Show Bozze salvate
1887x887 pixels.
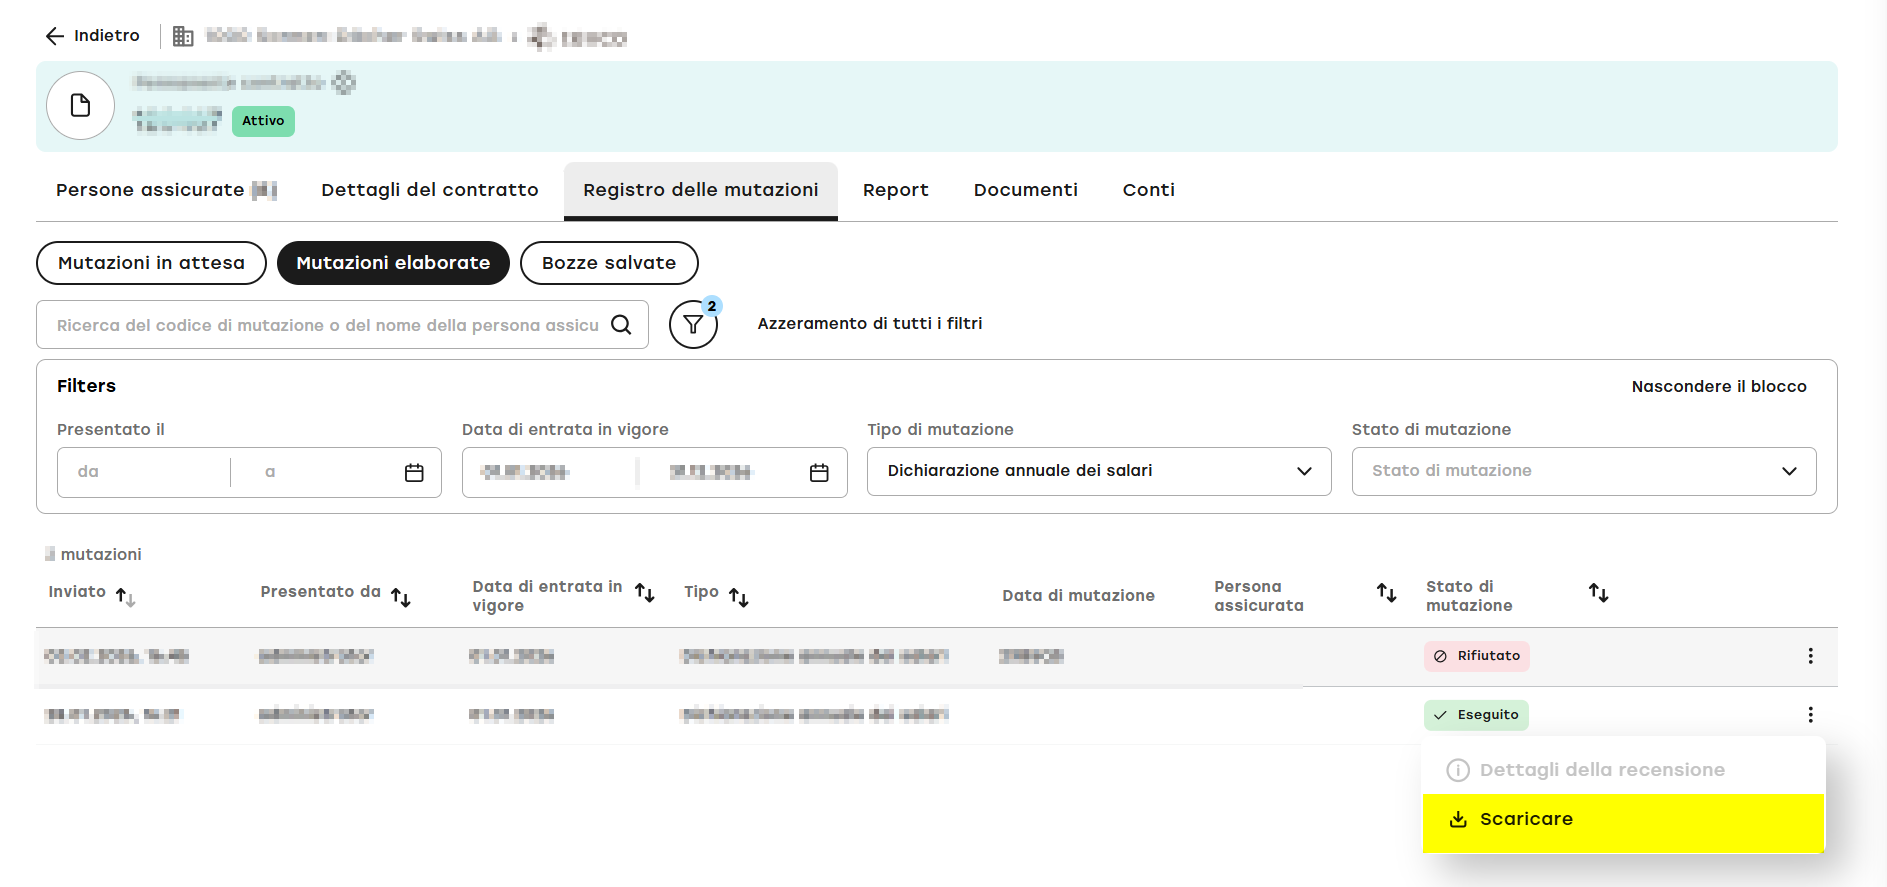tap(609, 263)
